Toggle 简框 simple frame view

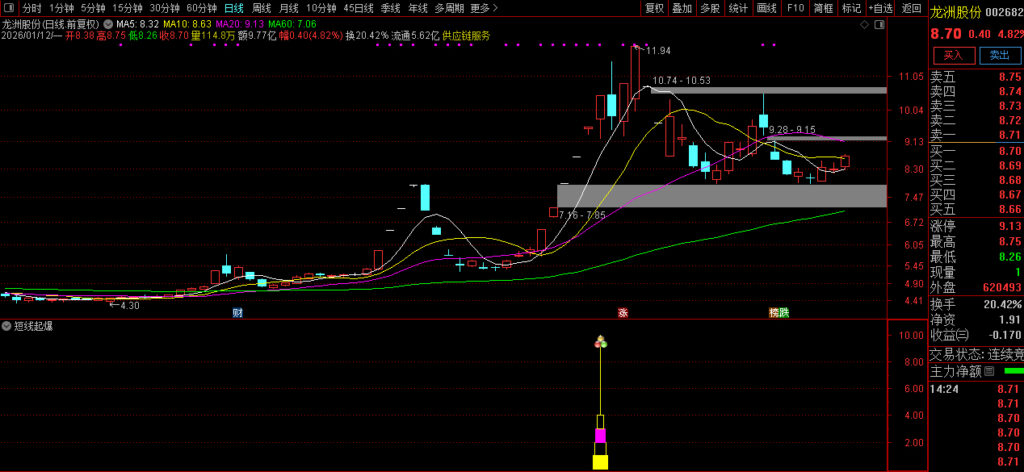823,7
